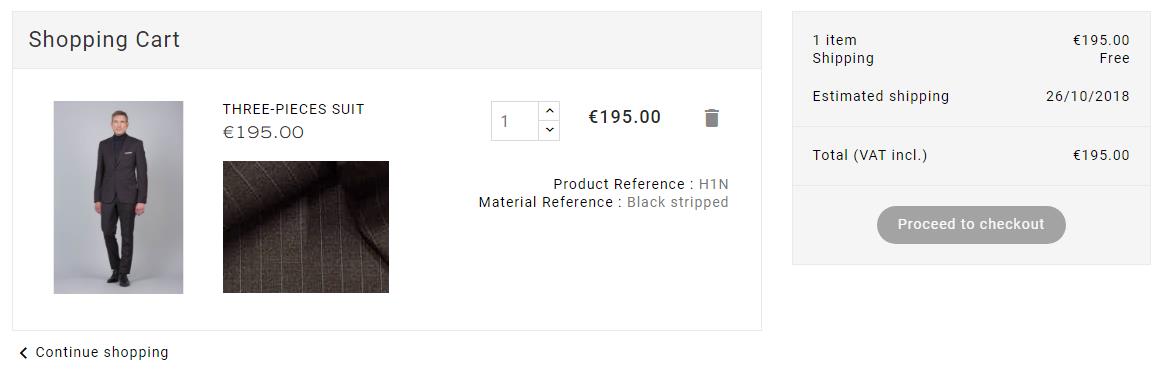View the black stripped fabric swatch image
Viewport: 1164px width, 382px height.
coord(306,227)
